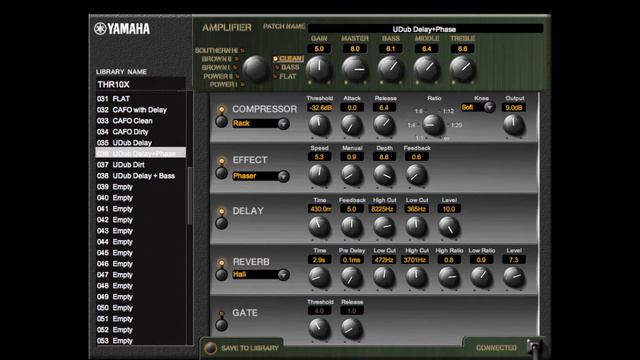640x360 pixels.
Task: Click the Delay Time knob
Action: [x=319, y=227]
